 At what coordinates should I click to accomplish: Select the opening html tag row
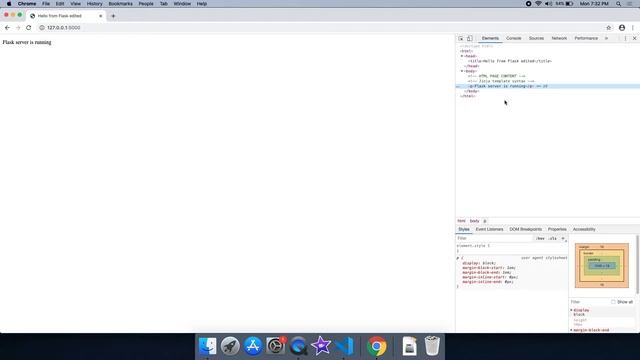coord(467,51)
